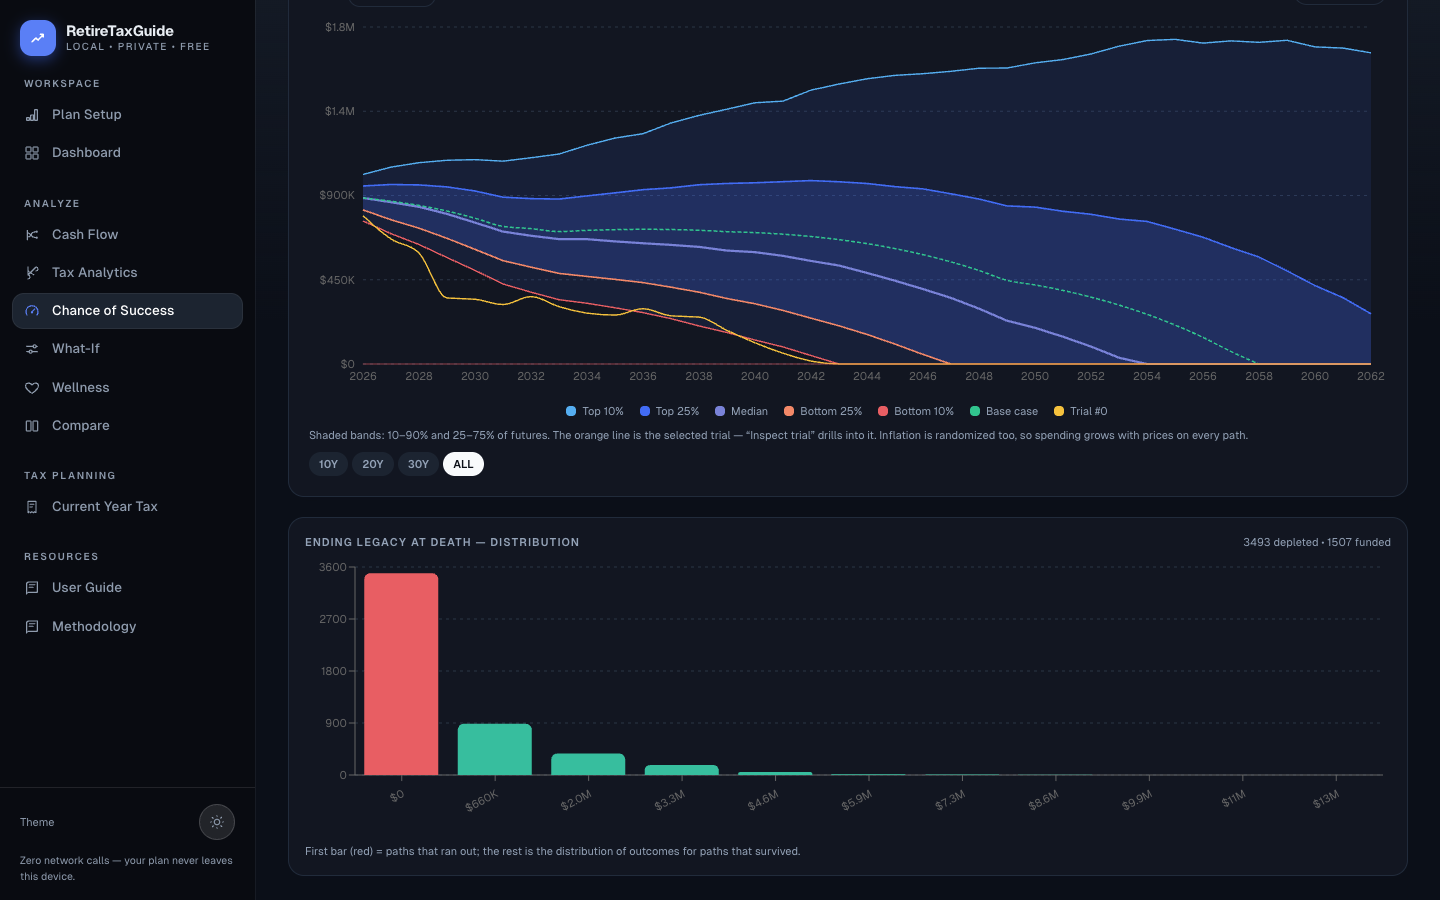Open Plan Setup page
The height and width of the screenshot is (900, 1440).
127,115
